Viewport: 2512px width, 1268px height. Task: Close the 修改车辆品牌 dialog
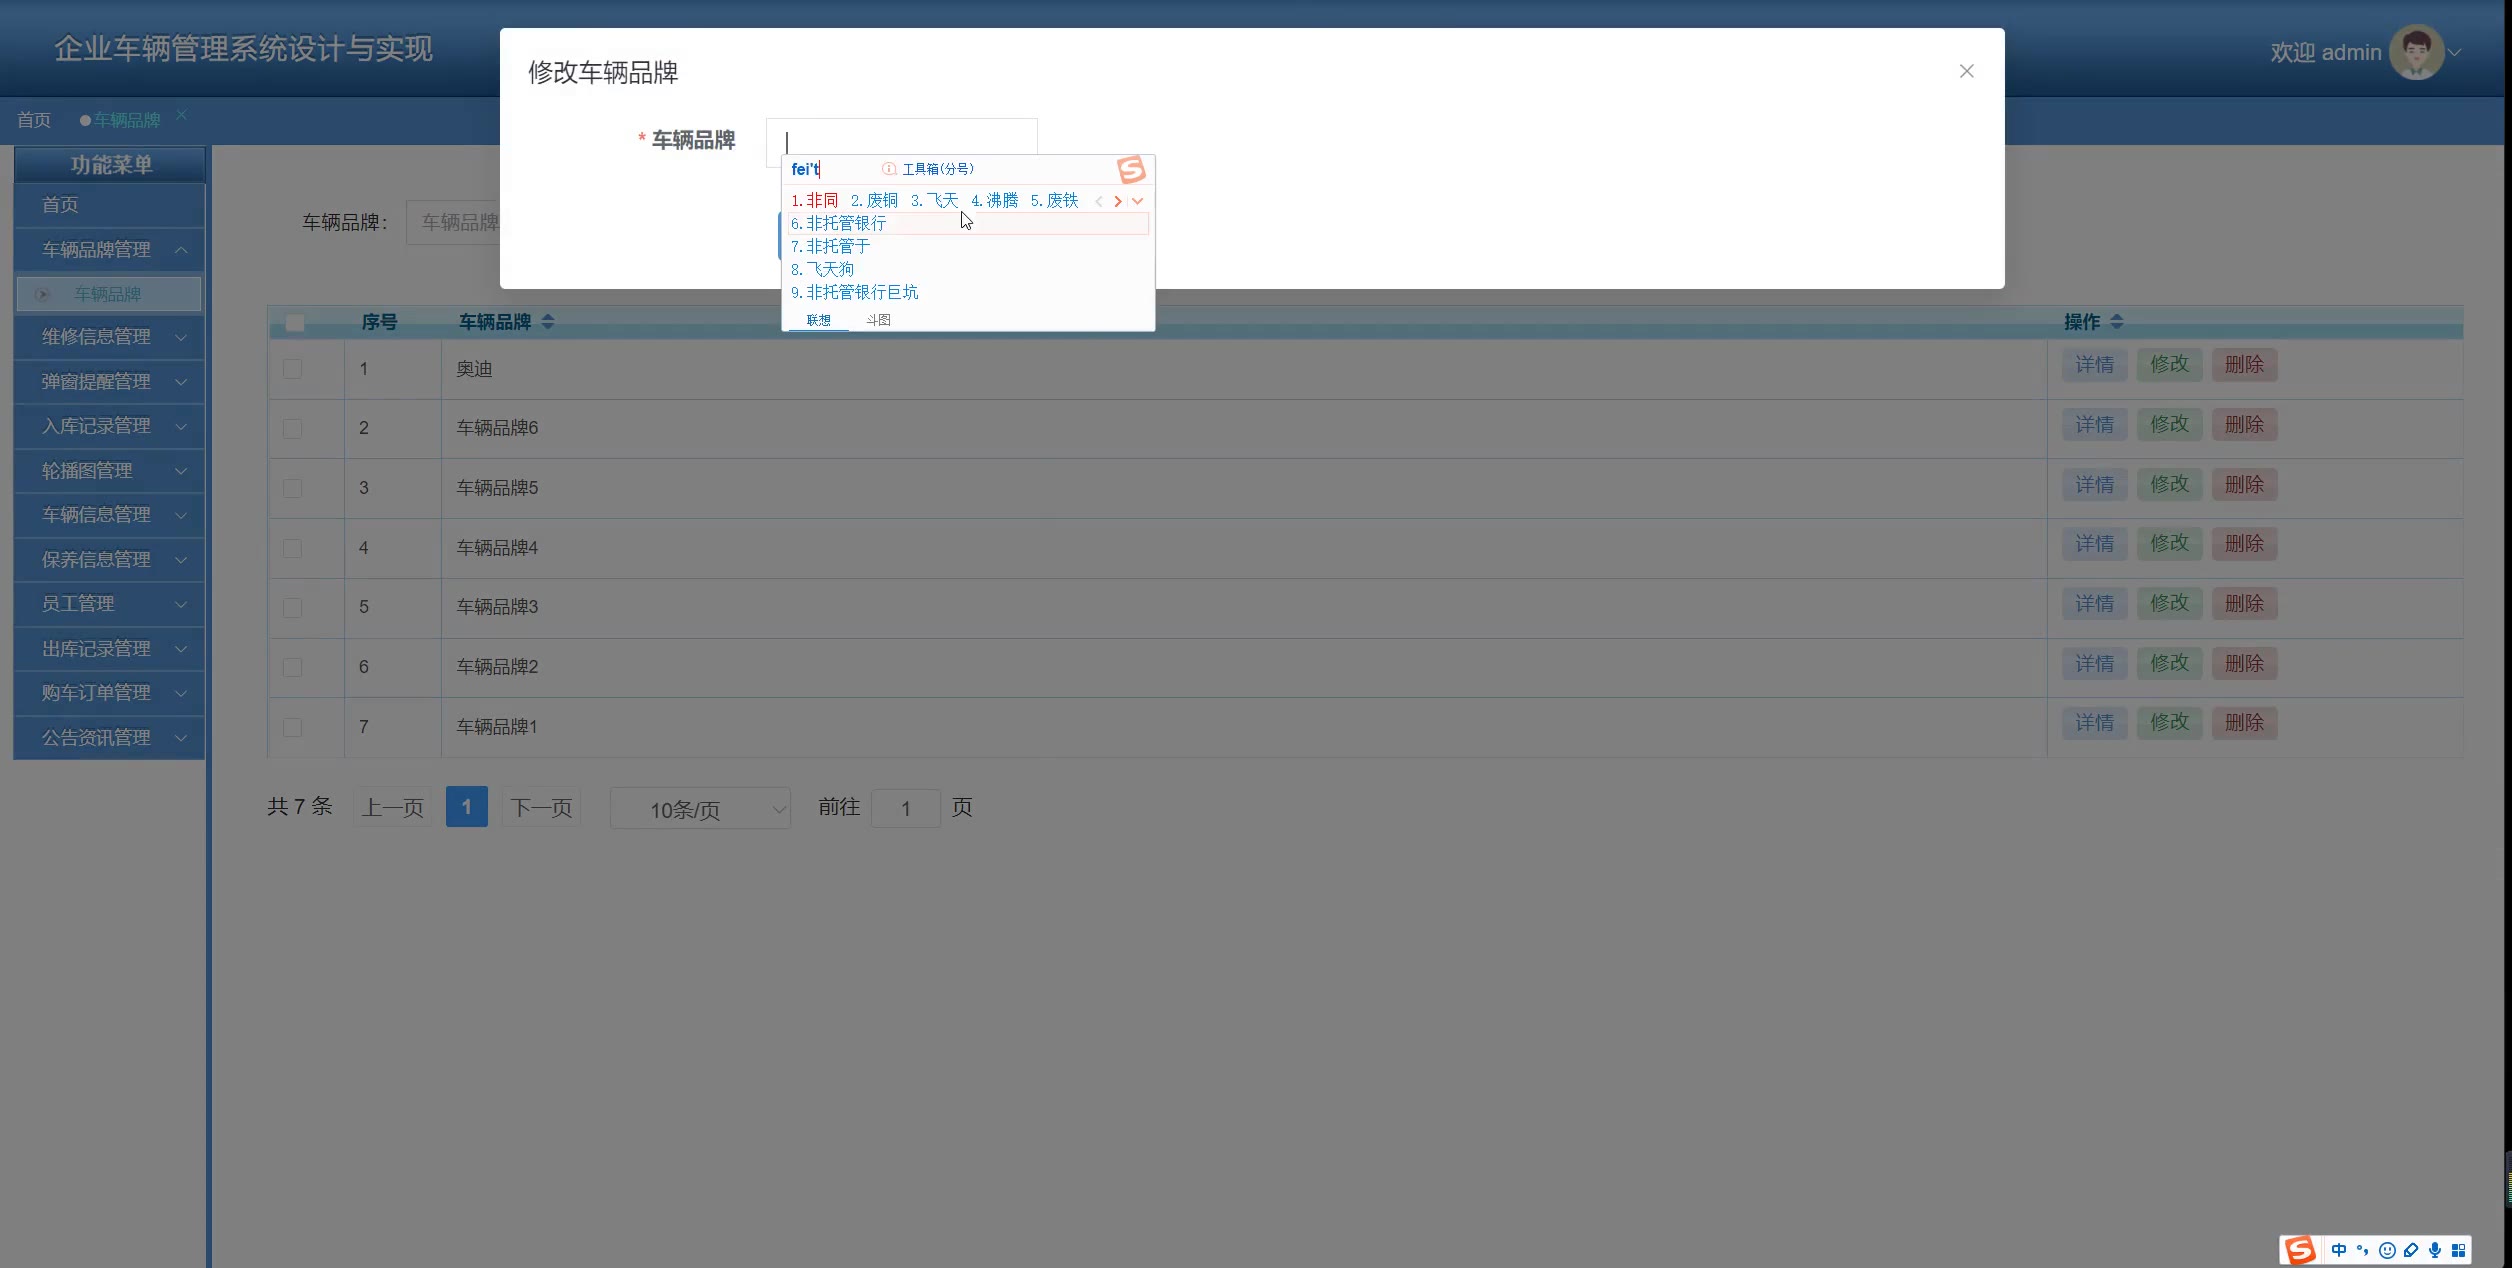coord(1966,71)
